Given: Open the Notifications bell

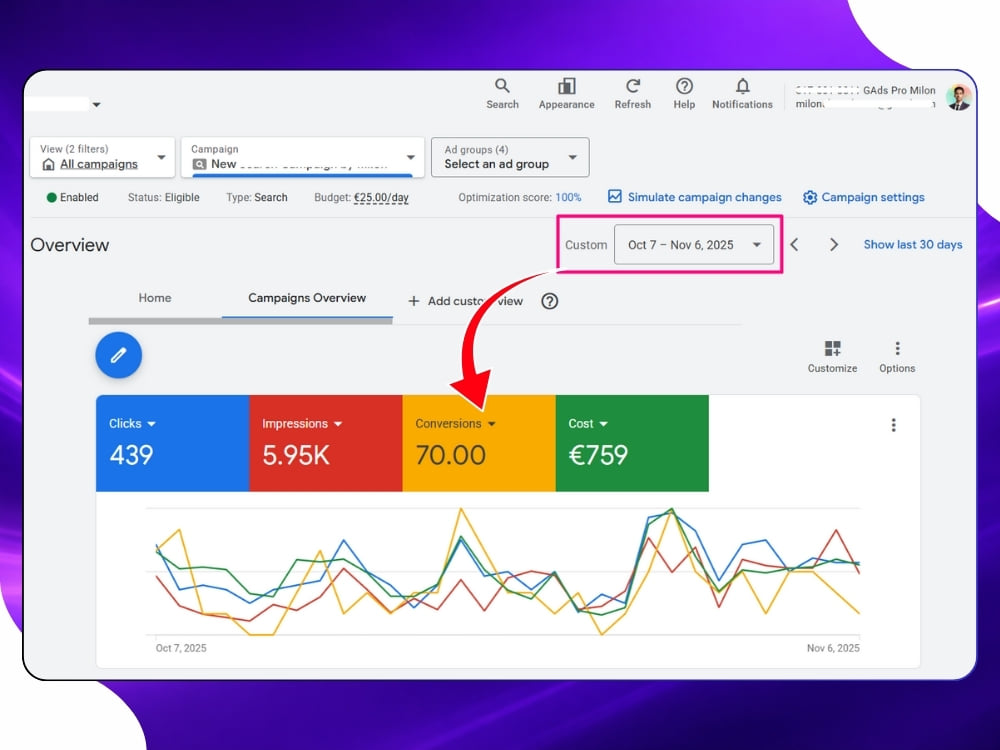Looking at the screenshot, I should pos(742,94).
